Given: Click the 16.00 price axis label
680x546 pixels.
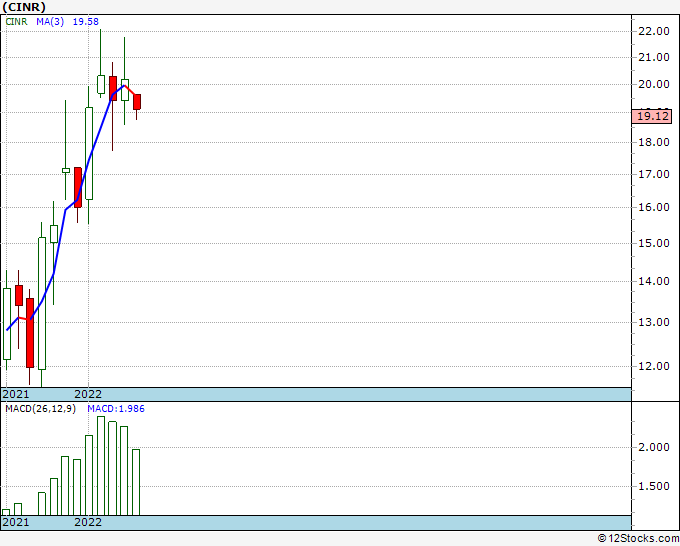Looking at the screenshot, I should point(654,207).
